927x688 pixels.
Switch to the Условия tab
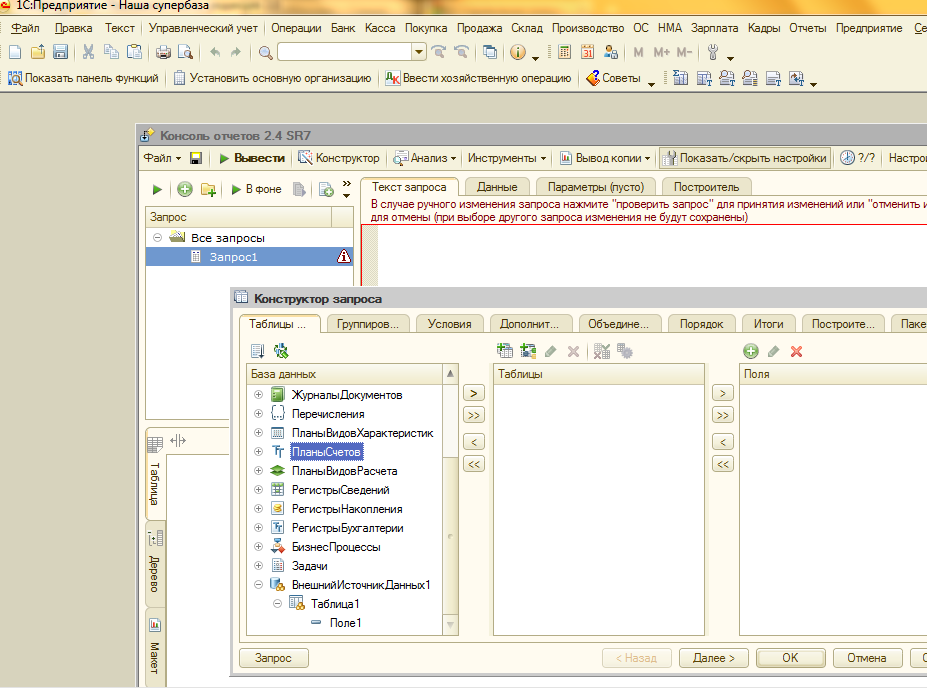click(x=449, y=324)
